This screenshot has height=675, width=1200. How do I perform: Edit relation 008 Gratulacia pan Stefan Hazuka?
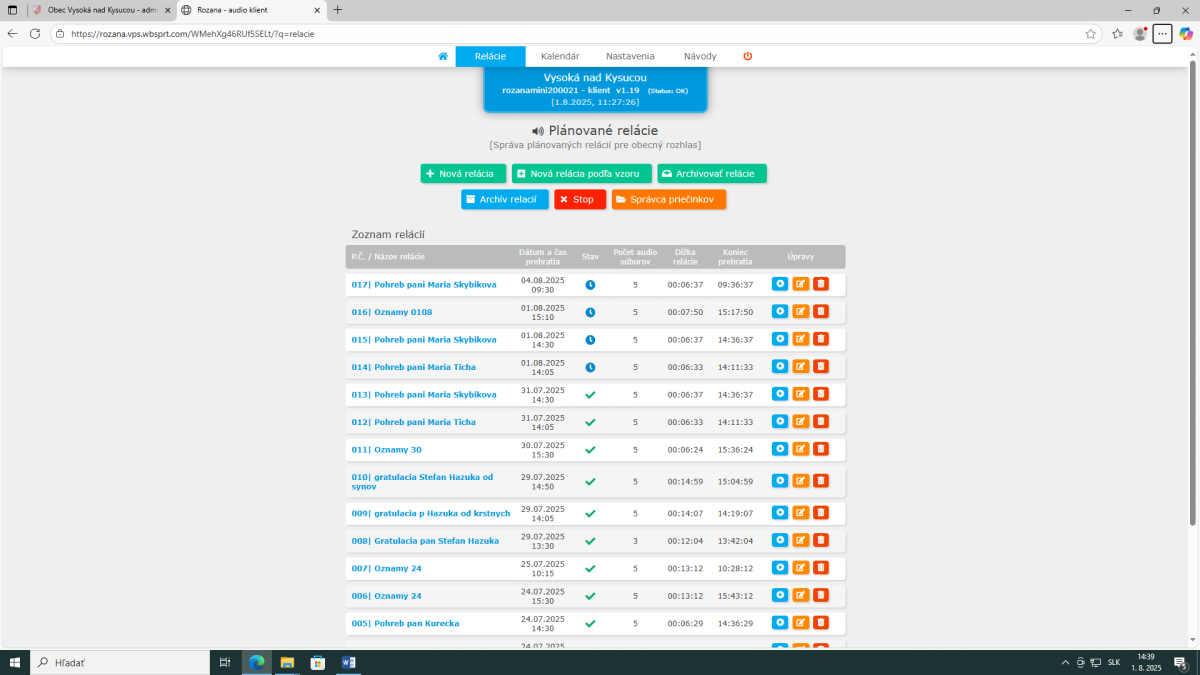(801, 540)
